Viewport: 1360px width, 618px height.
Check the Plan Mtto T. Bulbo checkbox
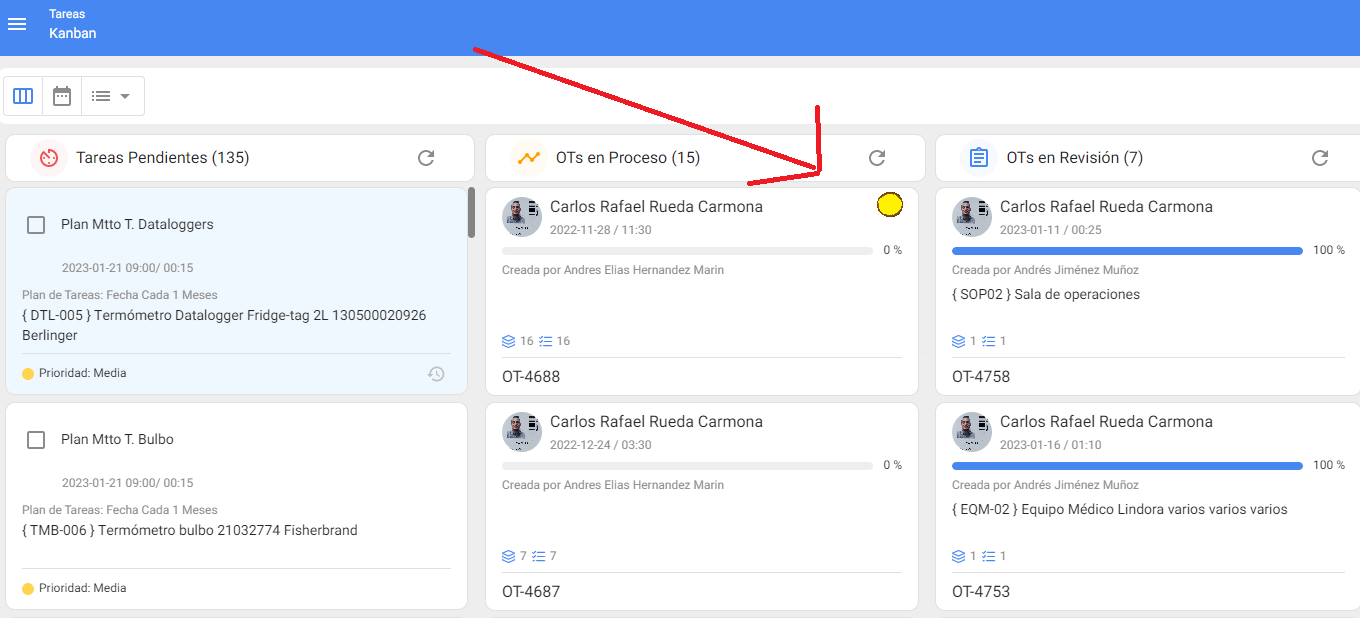coord(36,440)
